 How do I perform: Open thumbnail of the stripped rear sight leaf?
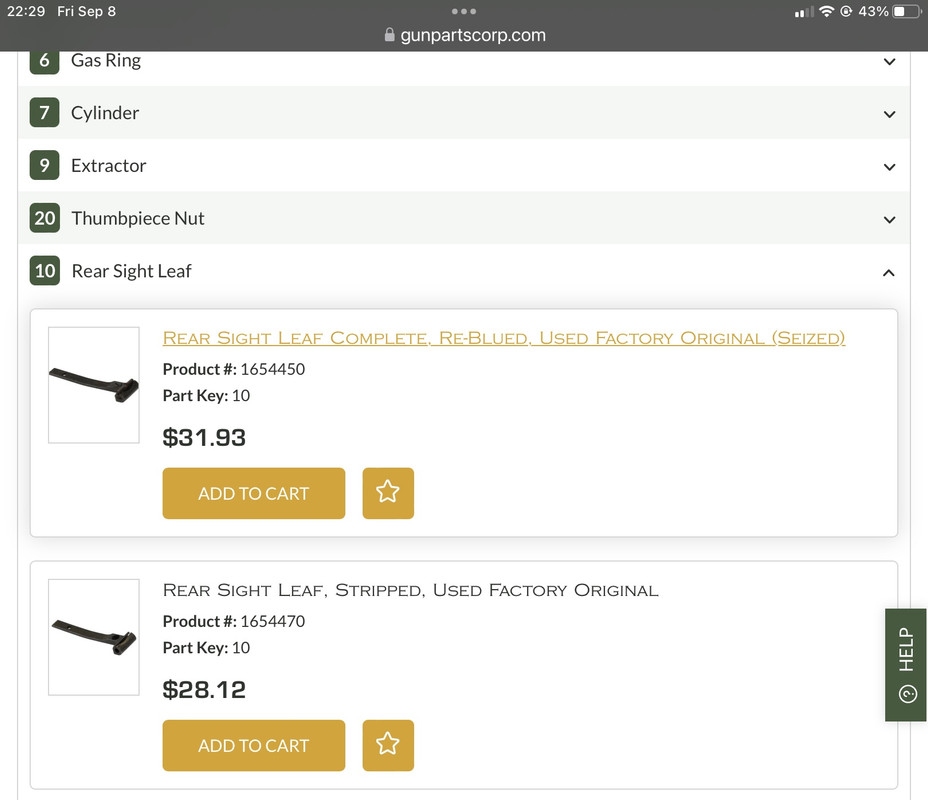[94, 637]
